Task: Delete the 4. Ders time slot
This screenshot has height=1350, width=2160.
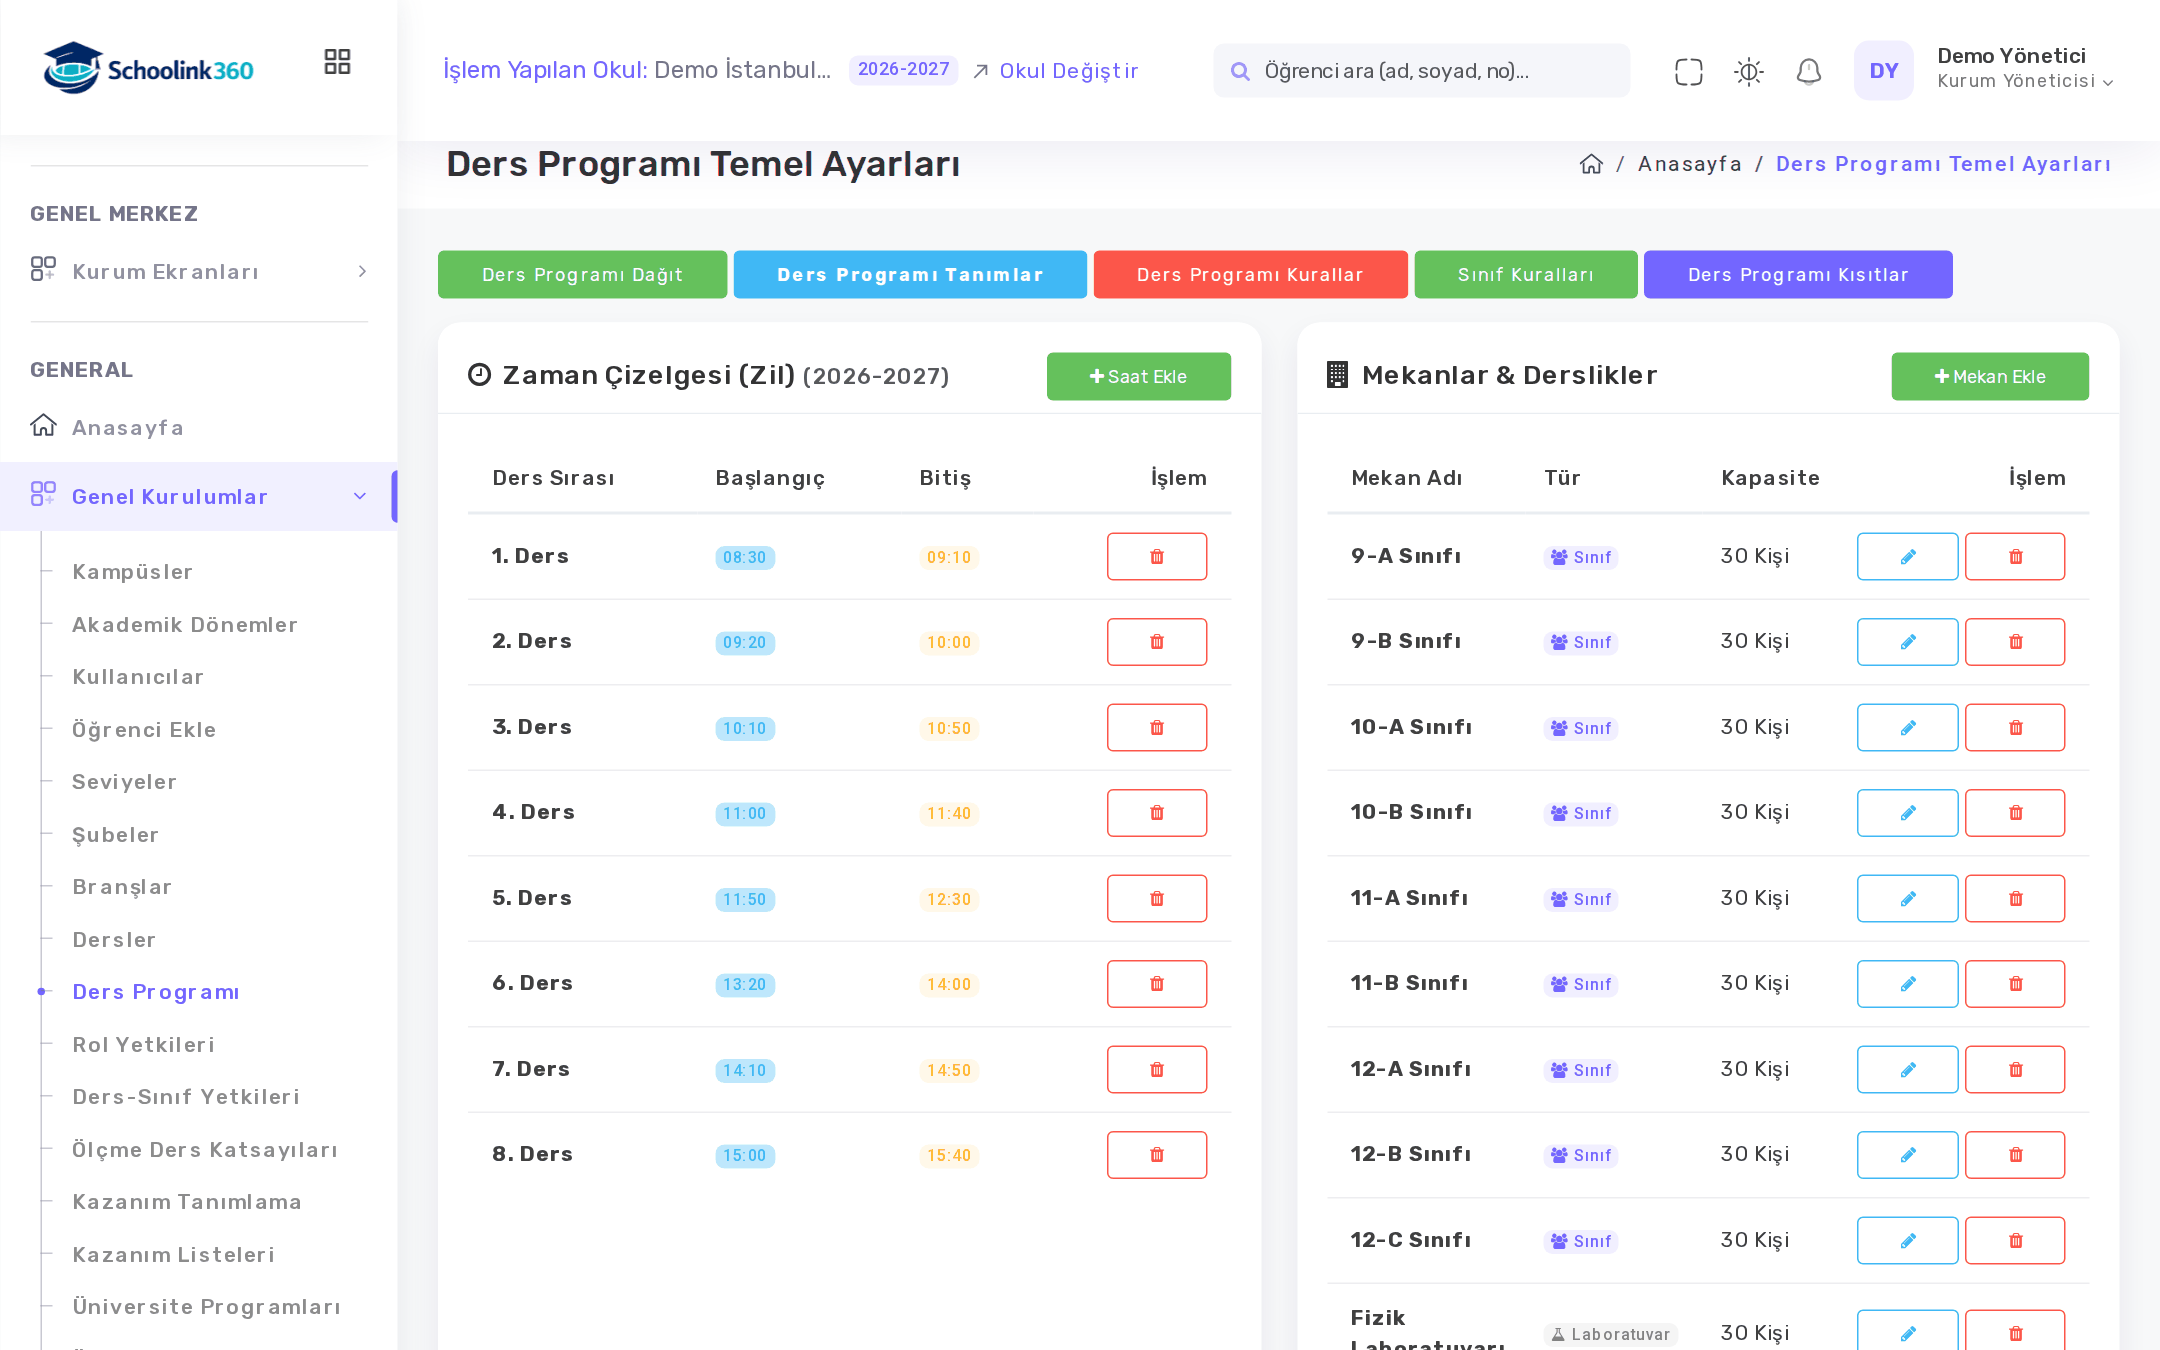Action: point(1156,813)
